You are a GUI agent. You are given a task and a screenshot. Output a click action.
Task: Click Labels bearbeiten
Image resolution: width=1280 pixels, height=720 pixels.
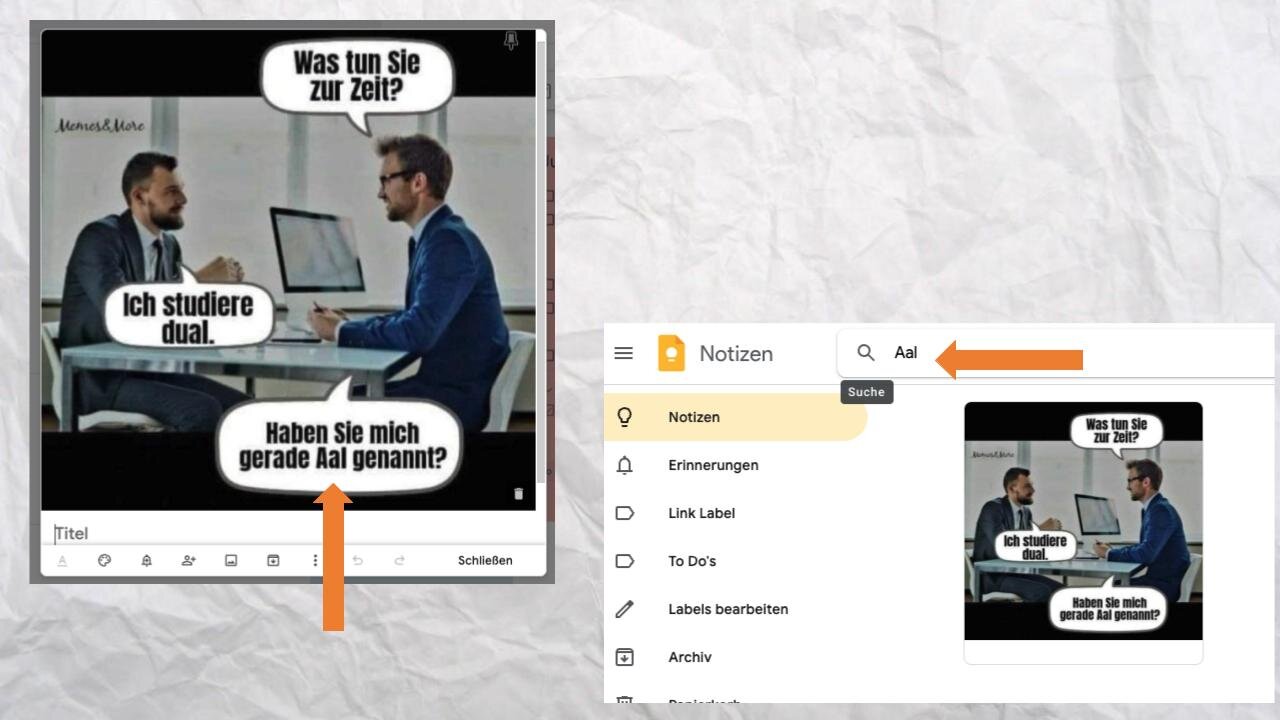(727, 609)
